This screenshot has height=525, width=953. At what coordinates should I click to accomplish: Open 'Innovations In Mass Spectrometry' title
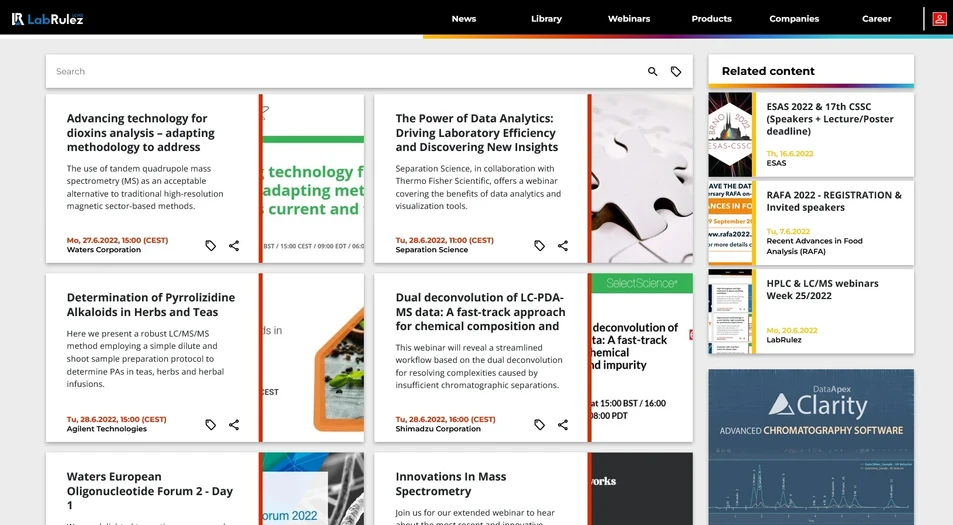(x=450, y=484)
